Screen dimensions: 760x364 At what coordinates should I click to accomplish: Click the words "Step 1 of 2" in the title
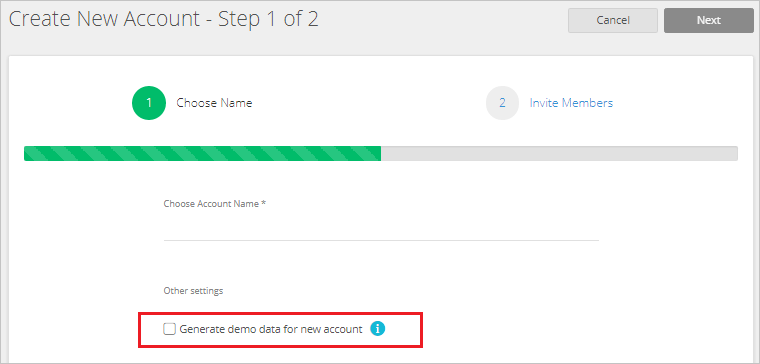pos(269,19)
